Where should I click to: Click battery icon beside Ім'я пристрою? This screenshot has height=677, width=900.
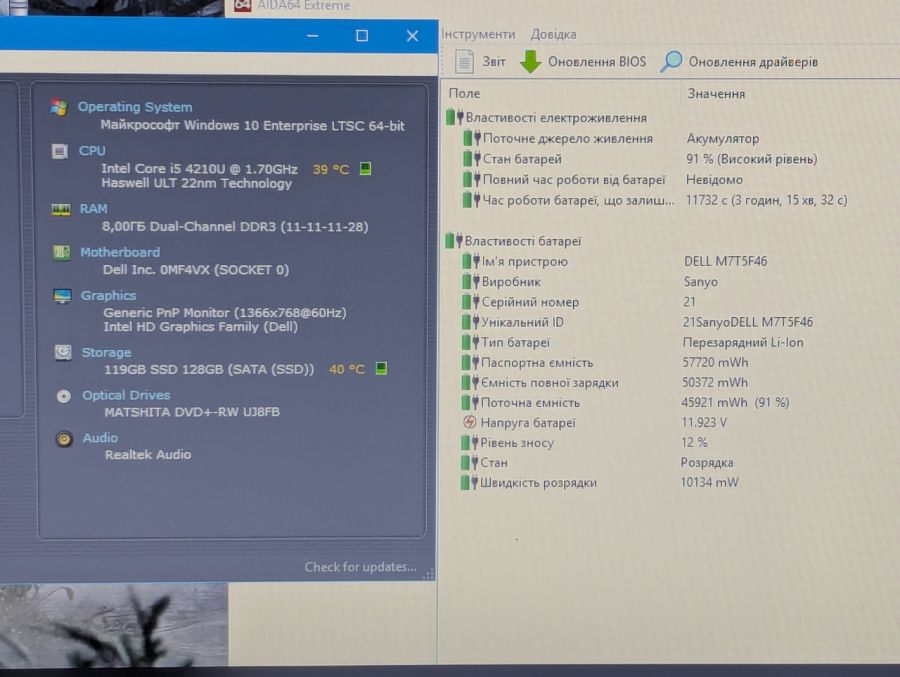coord(471,261)
